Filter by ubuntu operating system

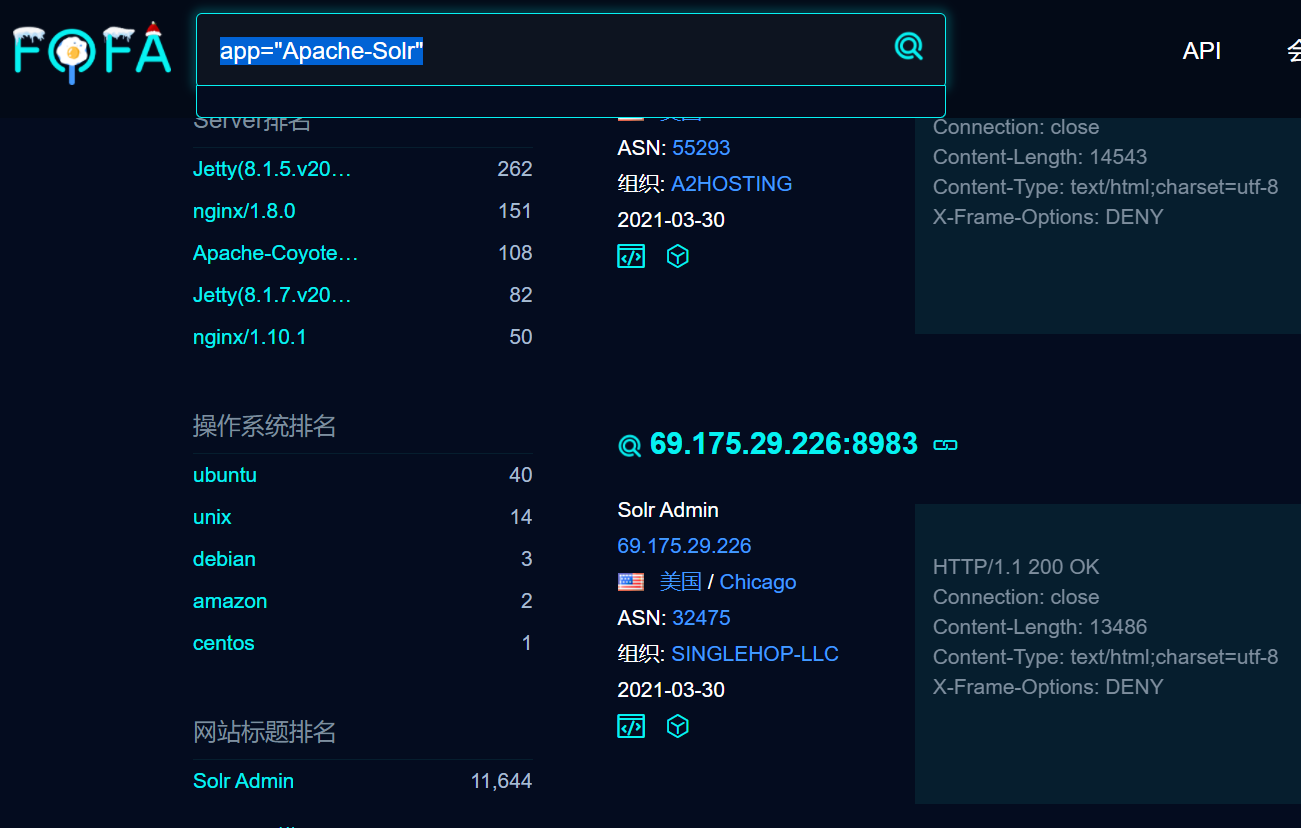point(225,475)
